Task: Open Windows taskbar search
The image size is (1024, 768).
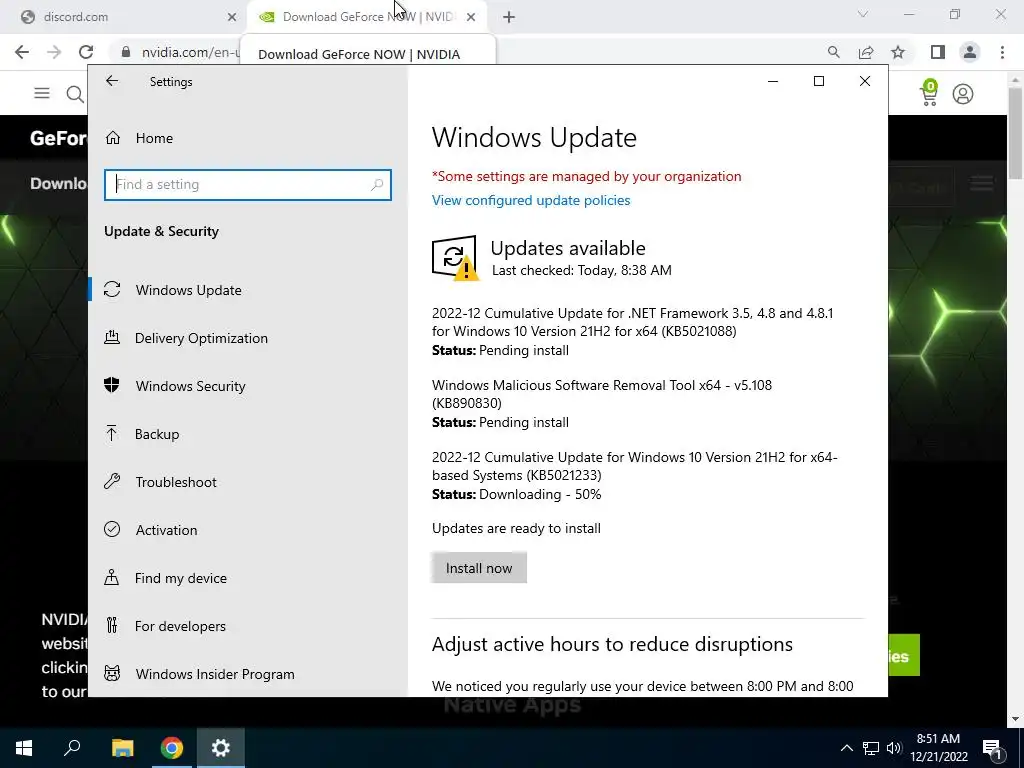Action: point(72,748)
